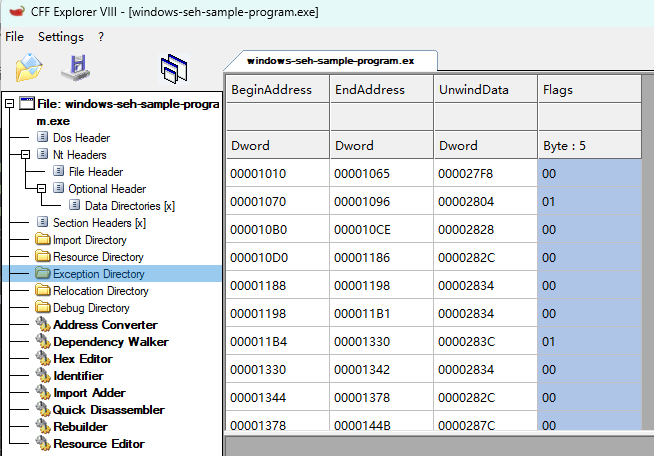Click the Import Adder tool icon
654x456 pixels.
[x=43, y=393]
